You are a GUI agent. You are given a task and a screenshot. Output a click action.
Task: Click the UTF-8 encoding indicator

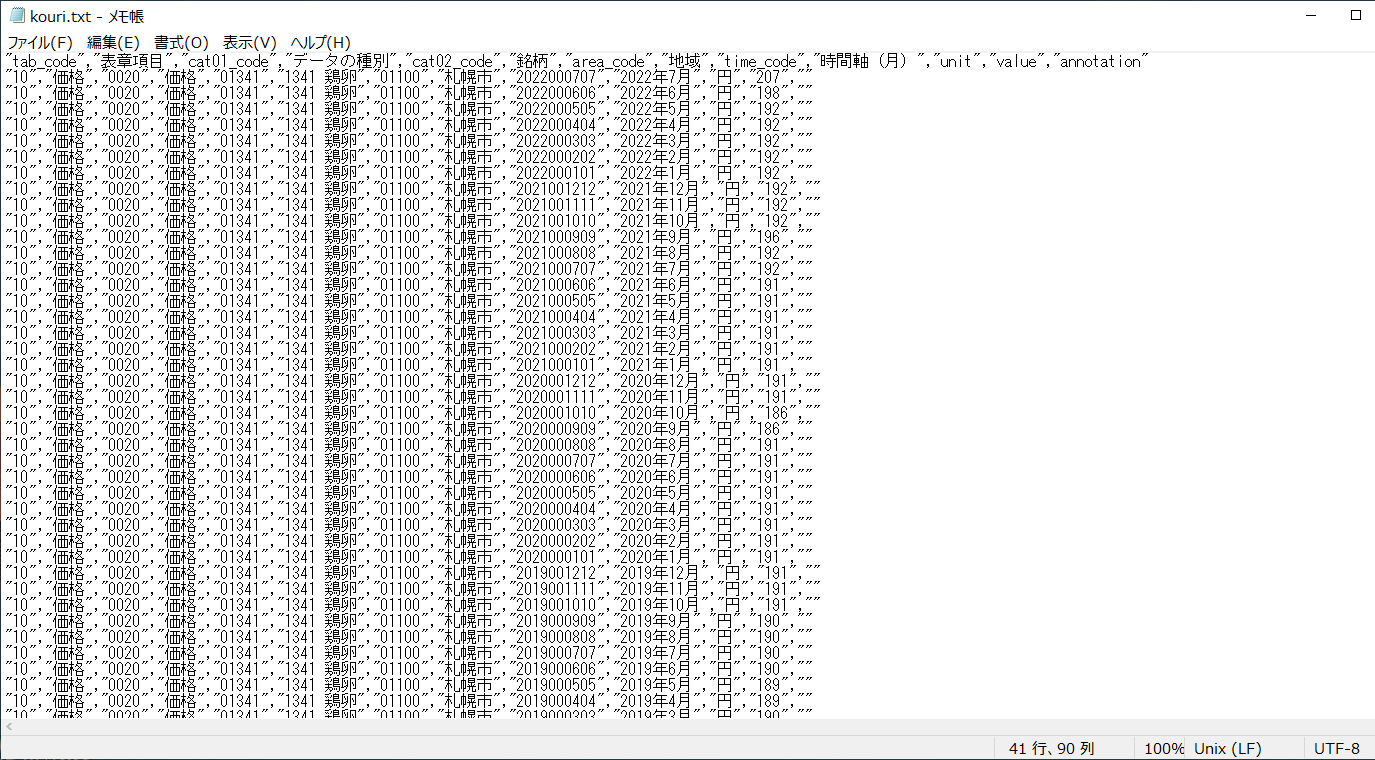1337,749
